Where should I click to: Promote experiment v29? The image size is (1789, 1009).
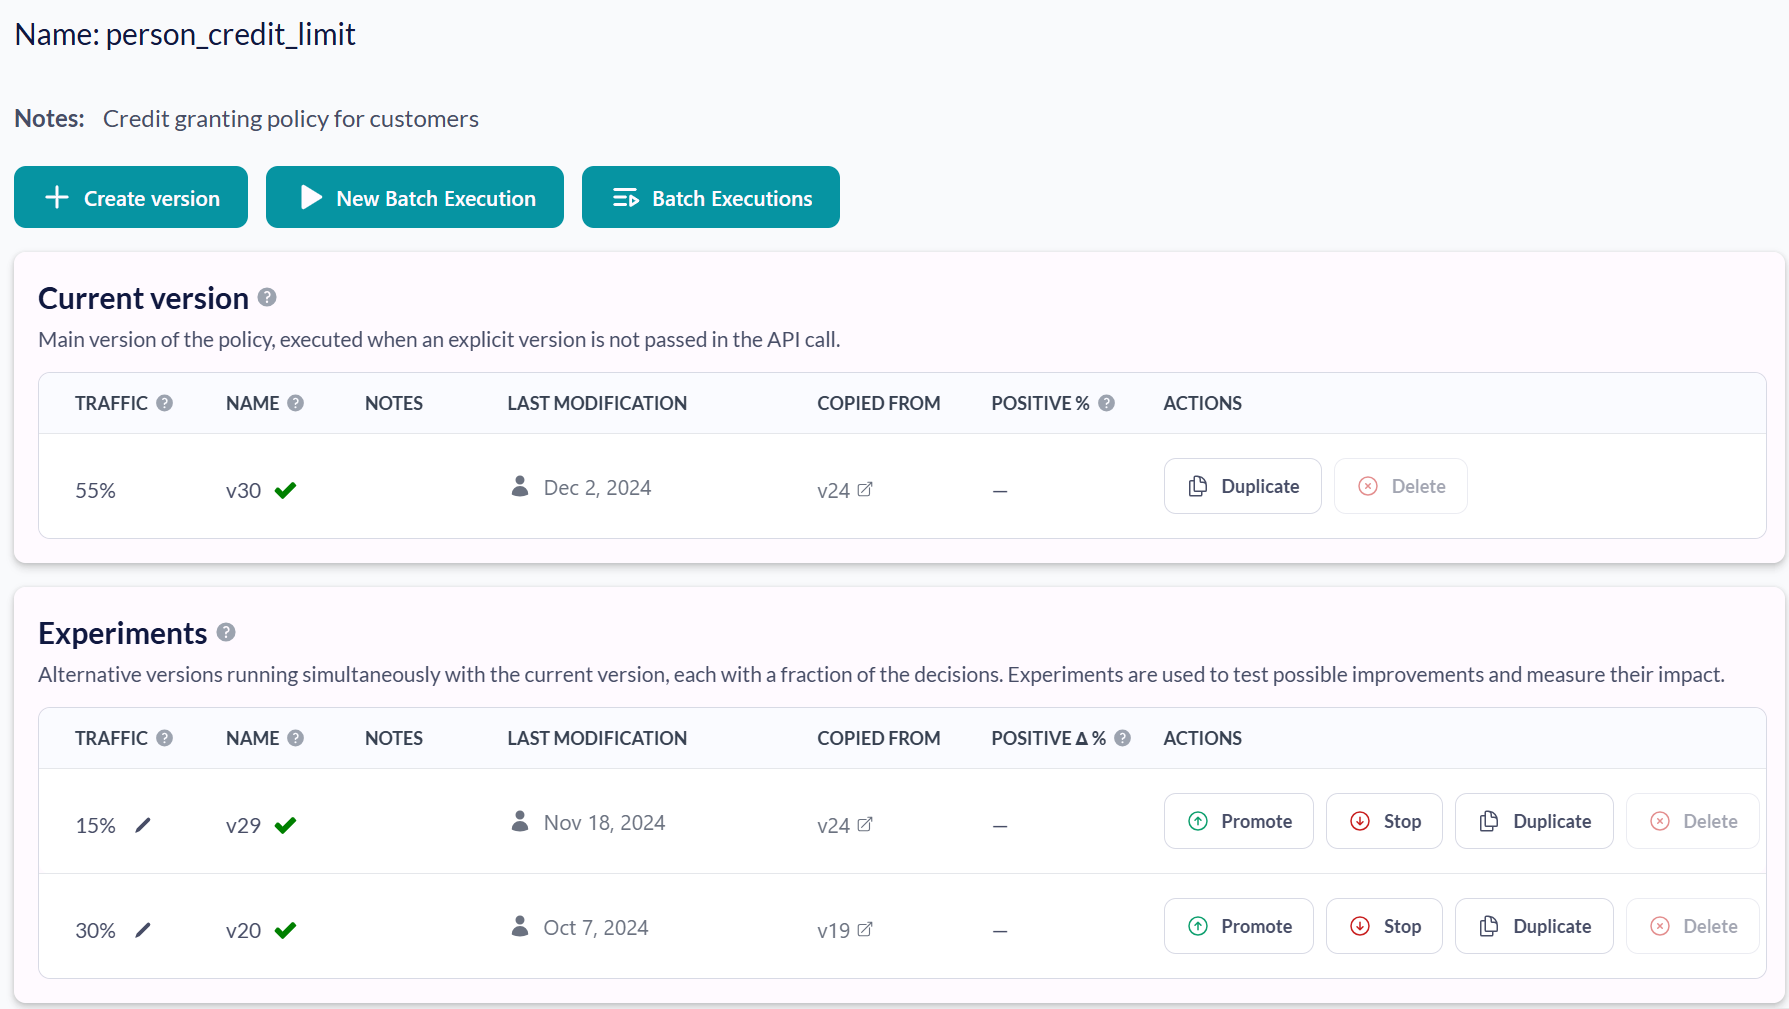coord(1239,821)
